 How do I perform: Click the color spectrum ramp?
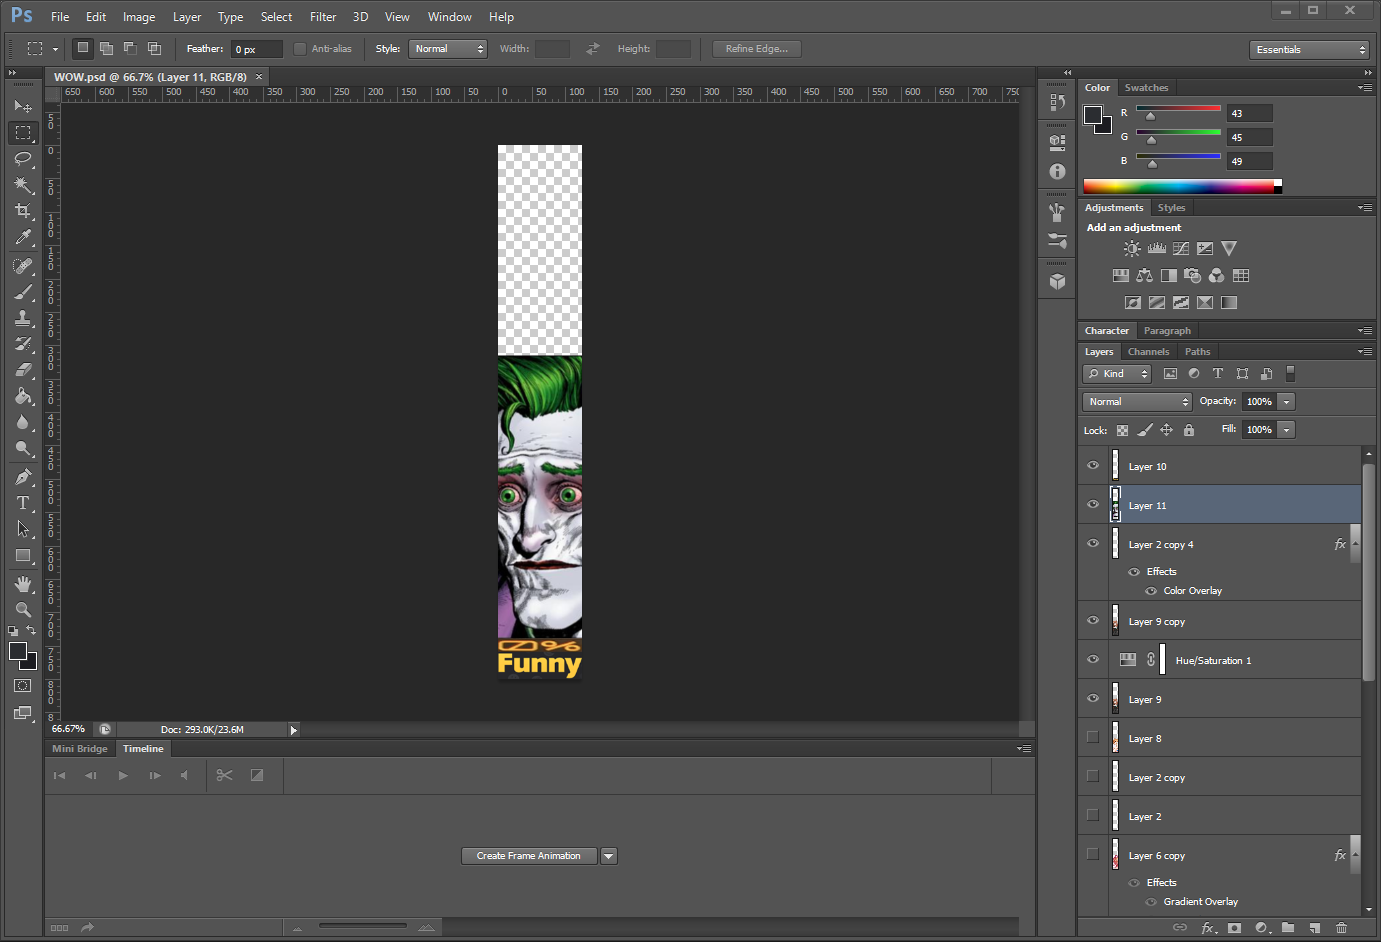[1182, 186]
